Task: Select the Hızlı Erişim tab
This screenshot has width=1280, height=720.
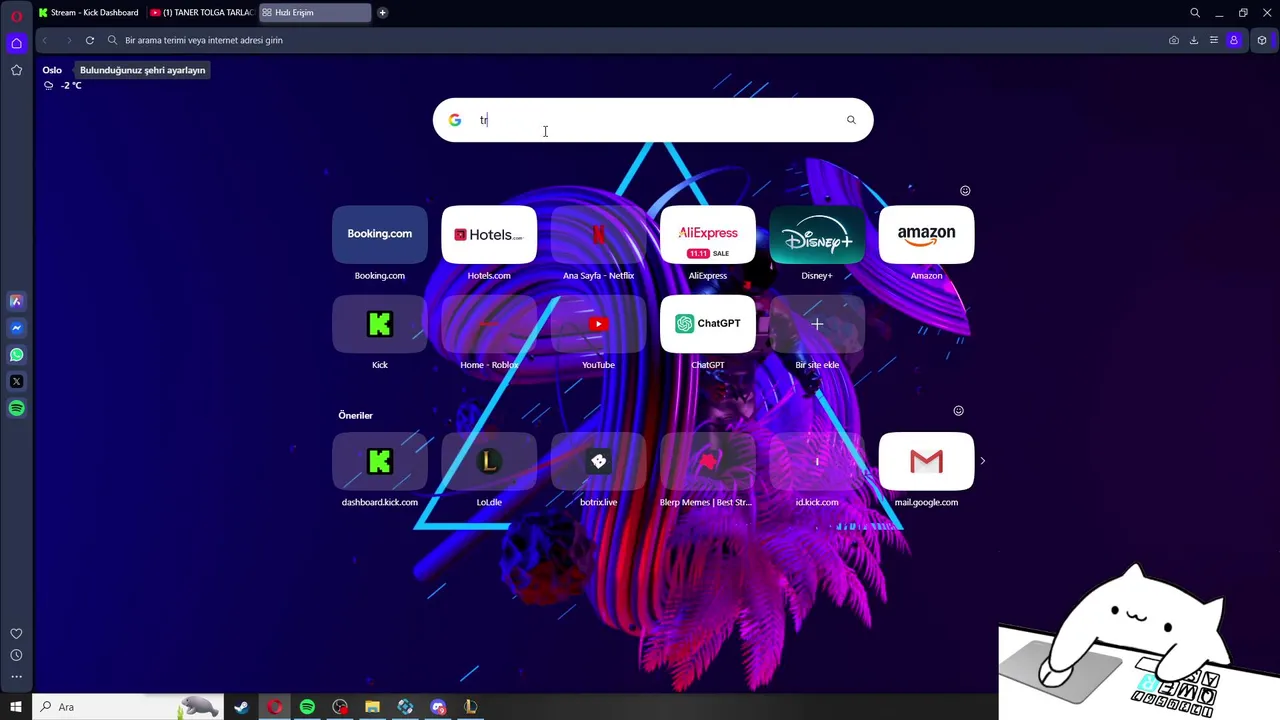Action: 314,13
